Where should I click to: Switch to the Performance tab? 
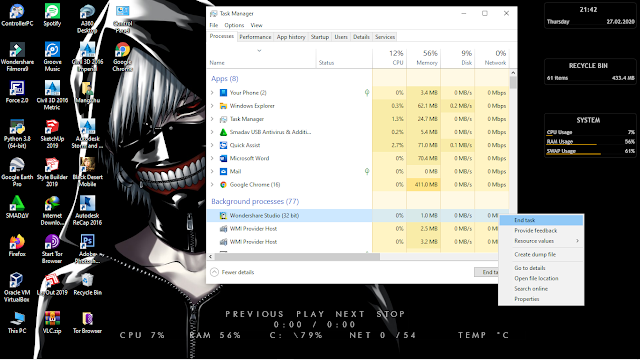pos(255,37)
